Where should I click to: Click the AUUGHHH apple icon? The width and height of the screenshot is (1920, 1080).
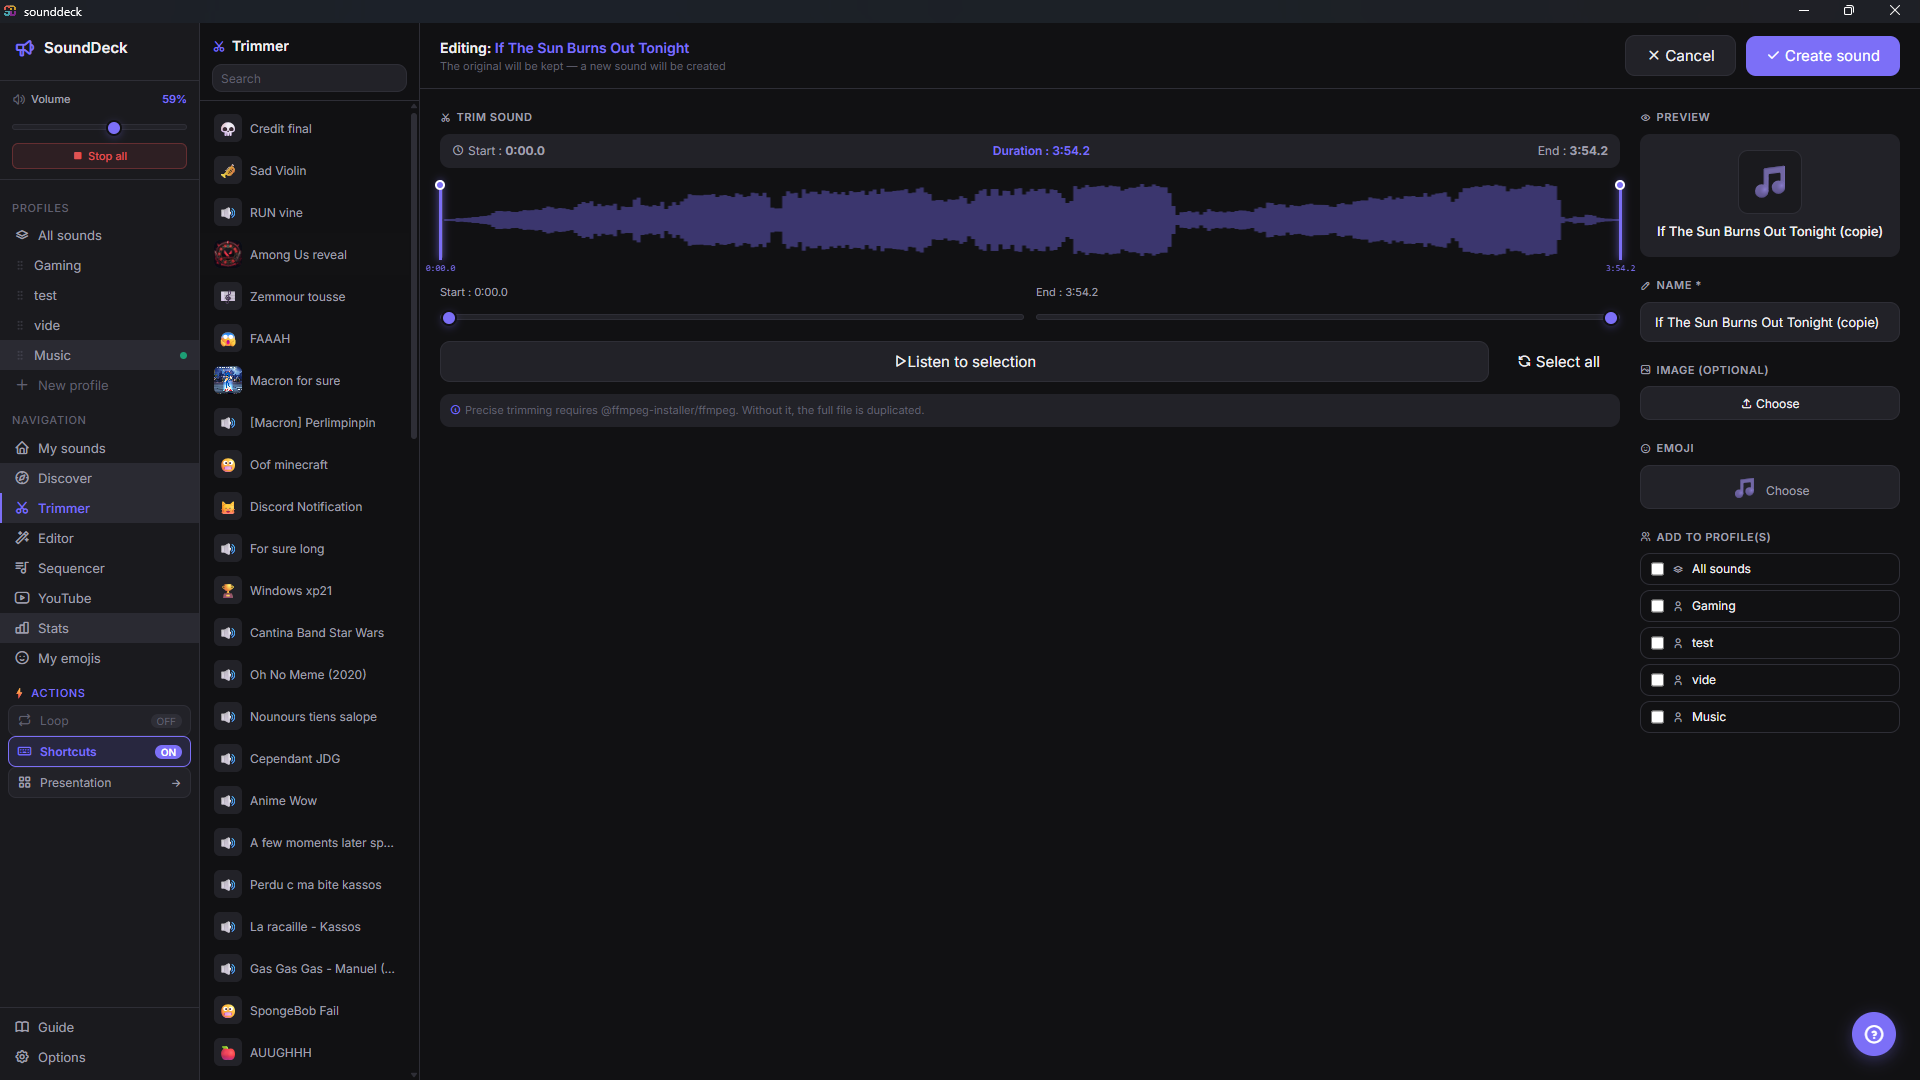pyautogui.click(x=228, y=1053)
